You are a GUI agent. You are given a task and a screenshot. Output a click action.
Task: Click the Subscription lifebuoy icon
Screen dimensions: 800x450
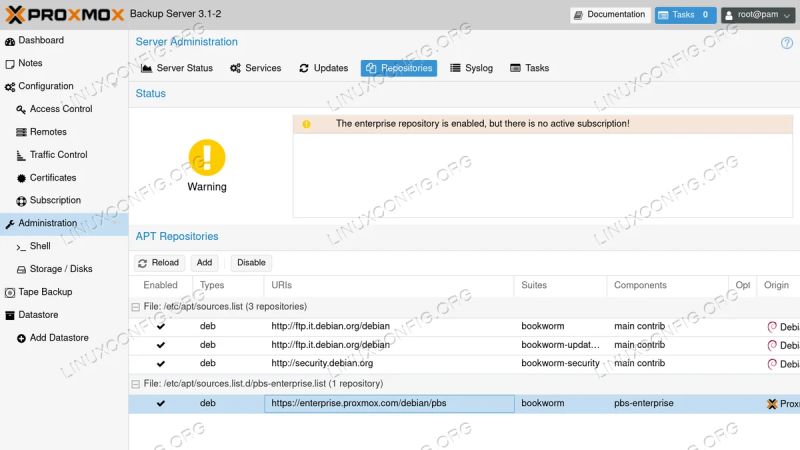coord(21,201)
